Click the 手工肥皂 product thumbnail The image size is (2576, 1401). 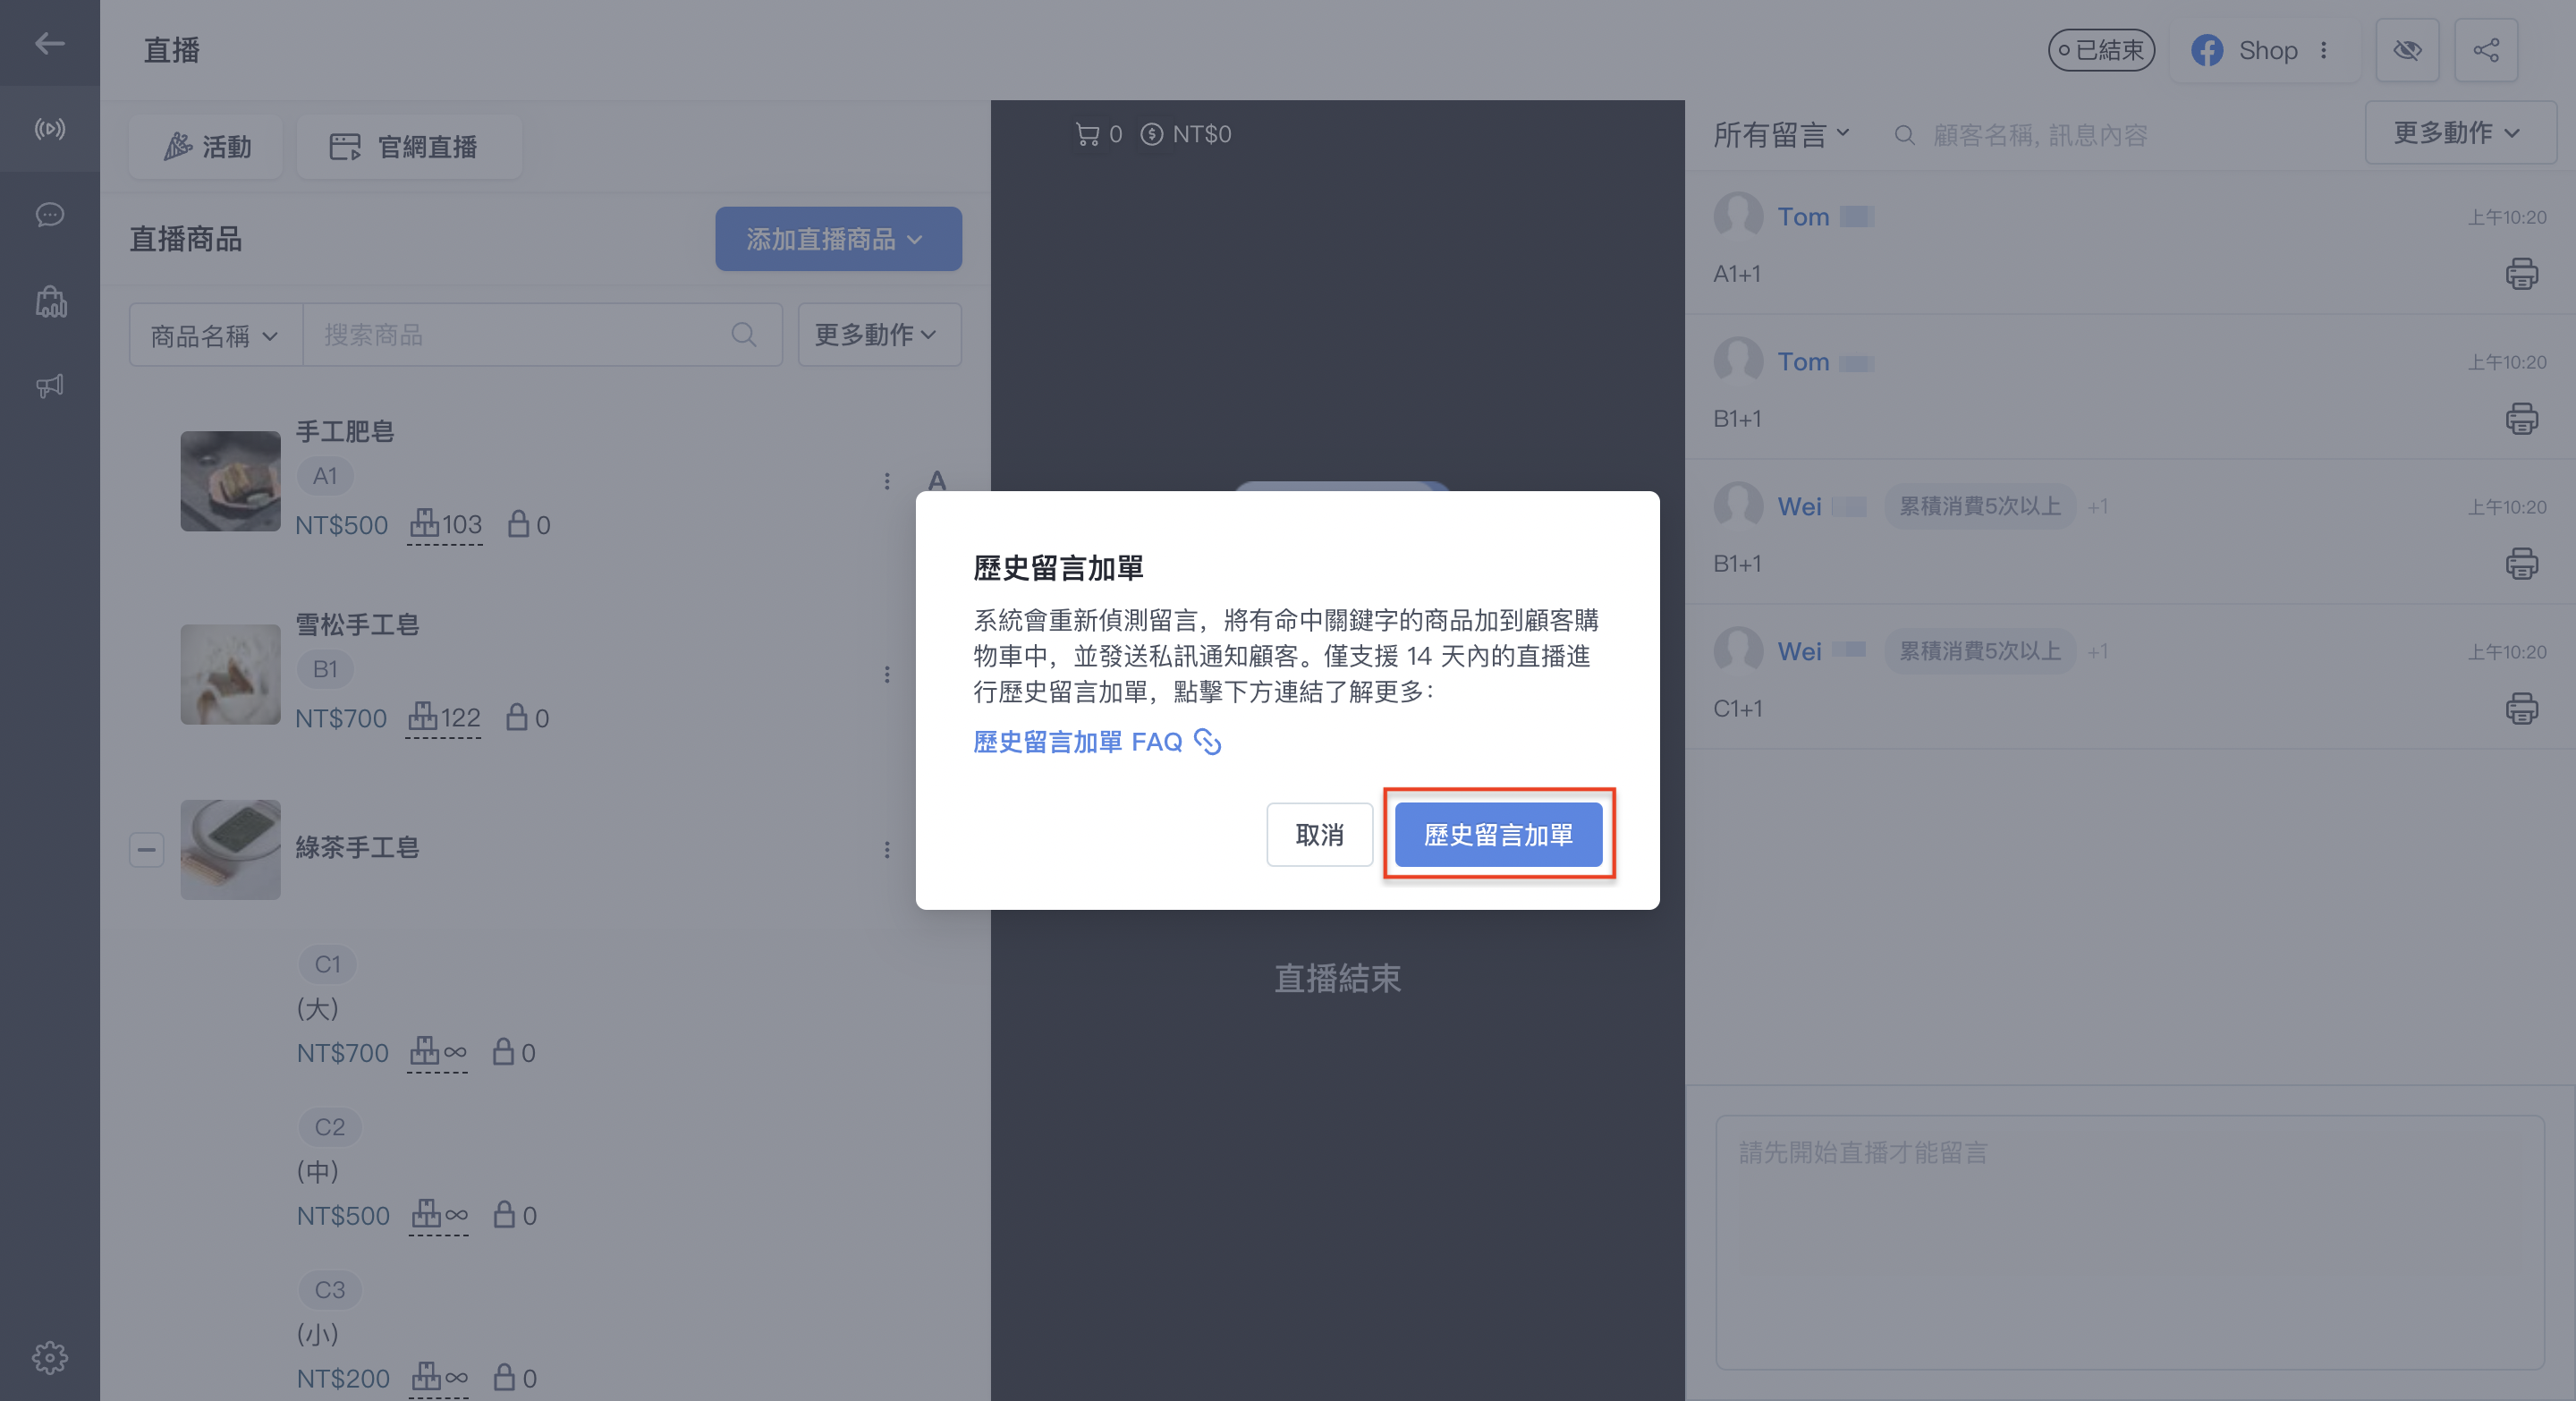(x=230, y=481)
